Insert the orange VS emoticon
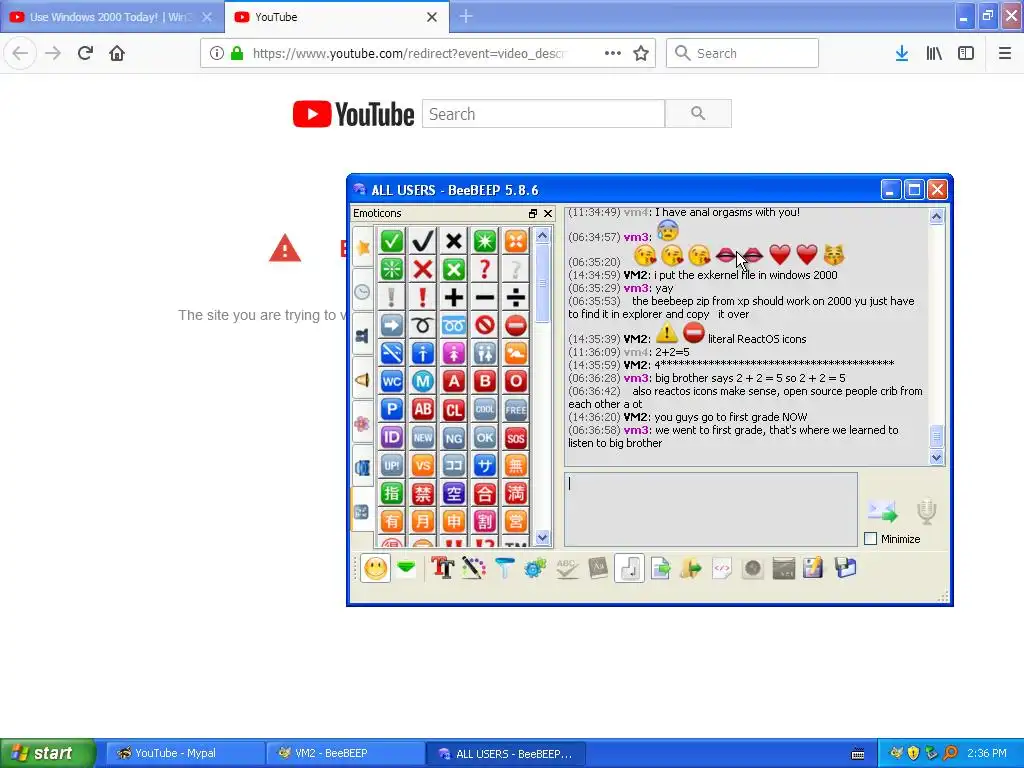The width and height of the screenshot is (1024, 768). pyautogui.click(x=423, y=466)
